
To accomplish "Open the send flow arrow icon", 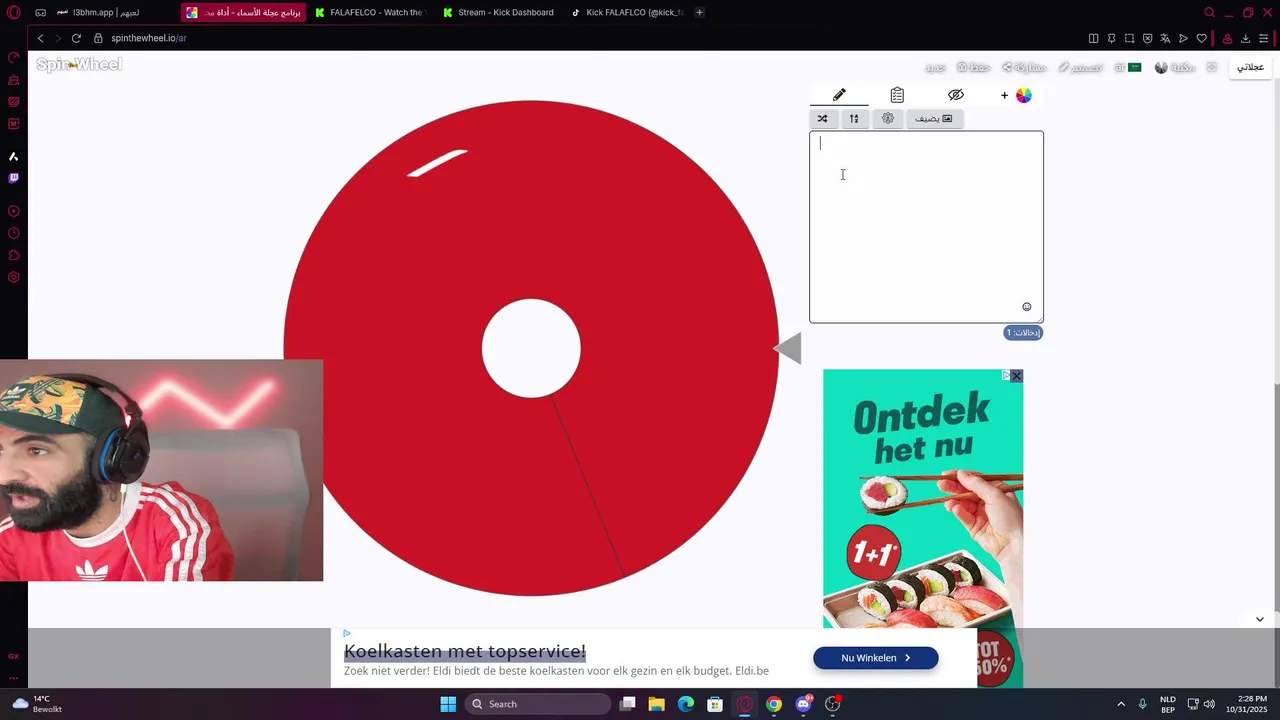I will click(x=1183, y=38).
